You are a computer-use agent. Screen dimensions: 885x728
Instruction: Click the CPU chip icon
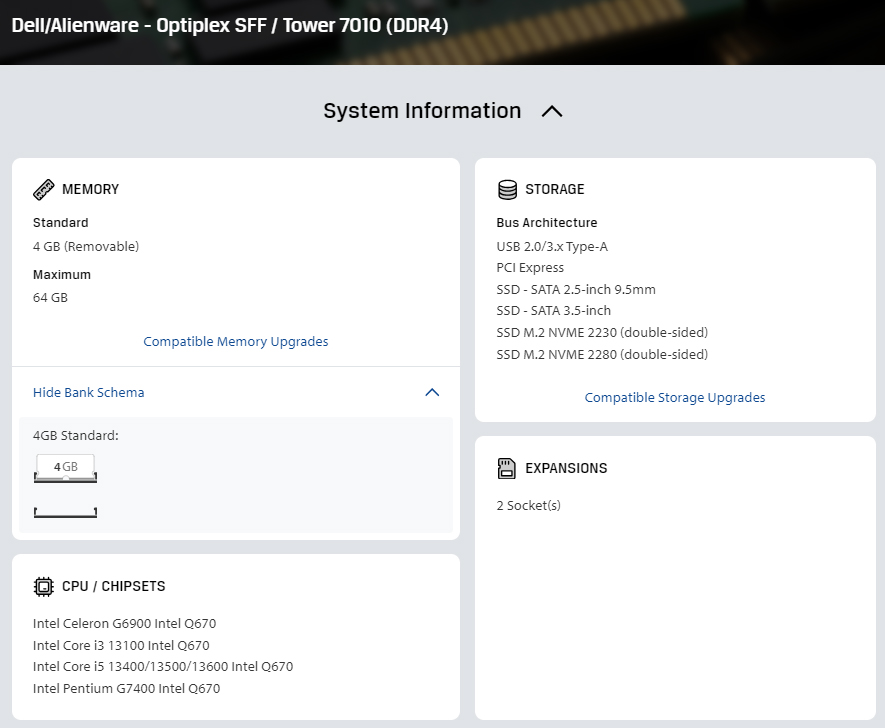coord(43,587)
